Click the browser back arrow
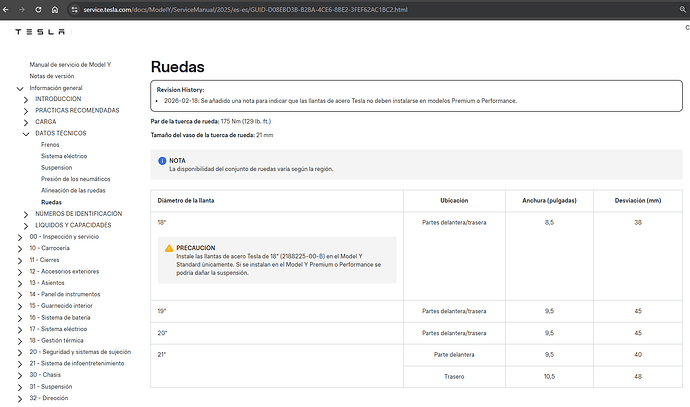690x407 pixels. [6, 9]
